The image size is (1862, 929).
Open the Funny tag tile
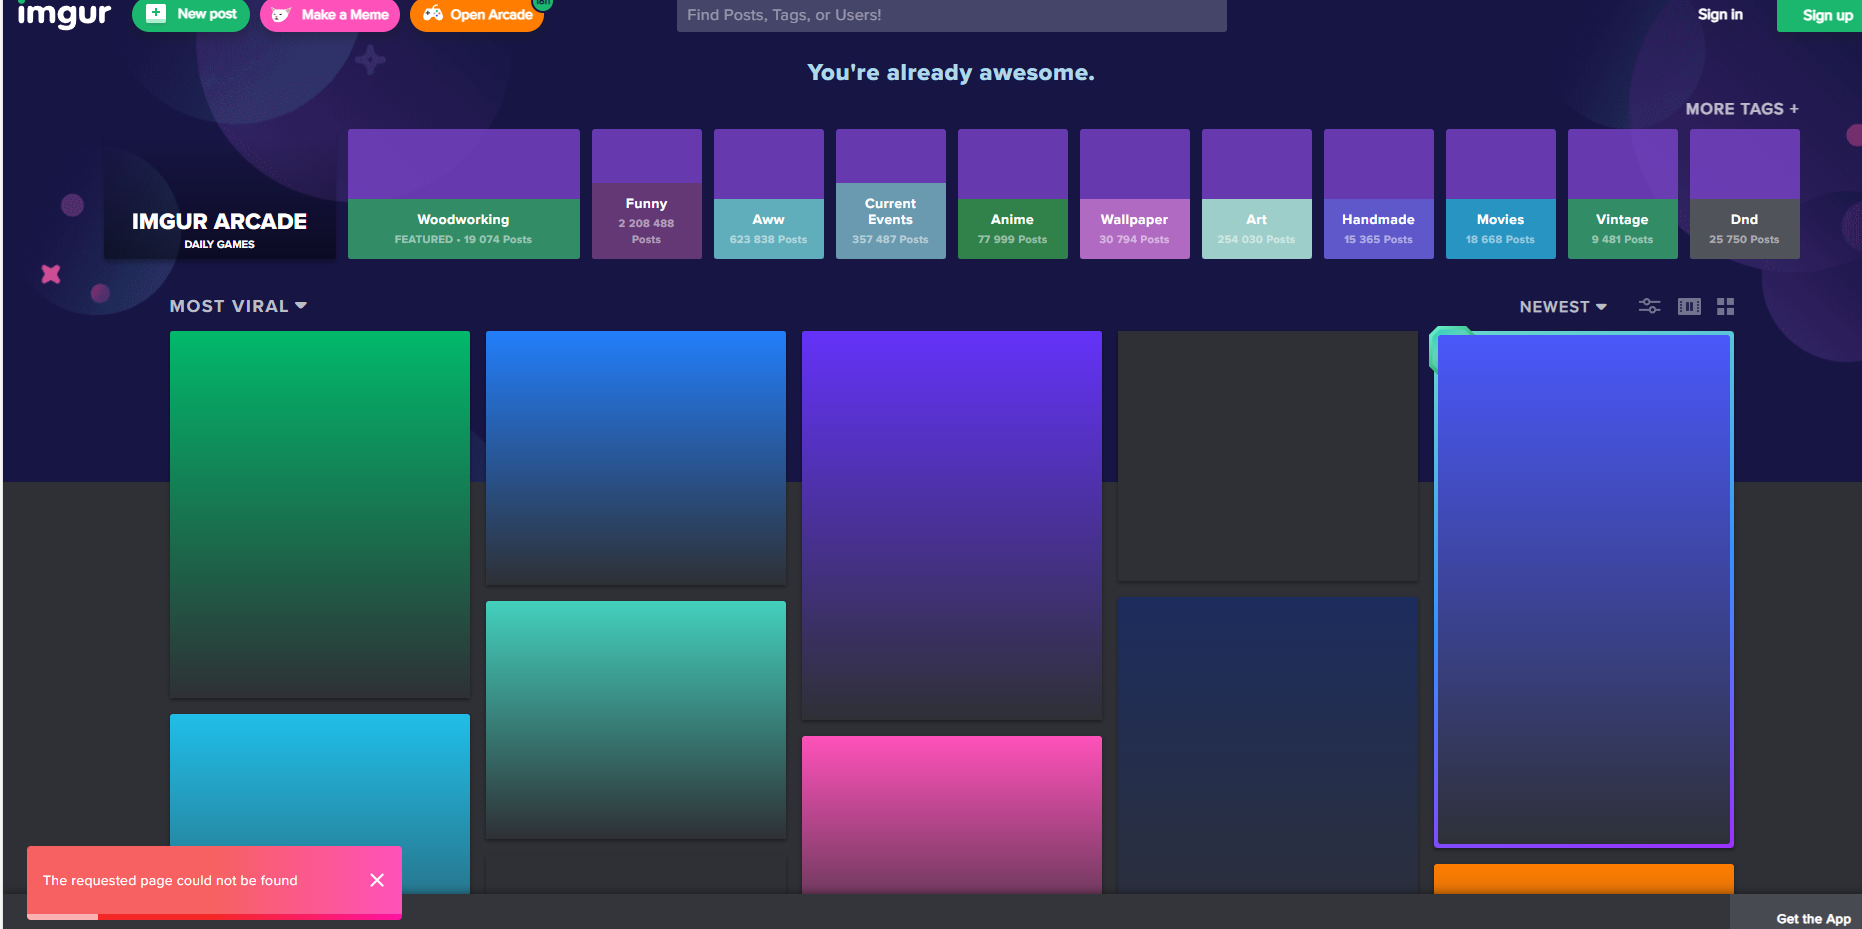(x=646, y=194)
